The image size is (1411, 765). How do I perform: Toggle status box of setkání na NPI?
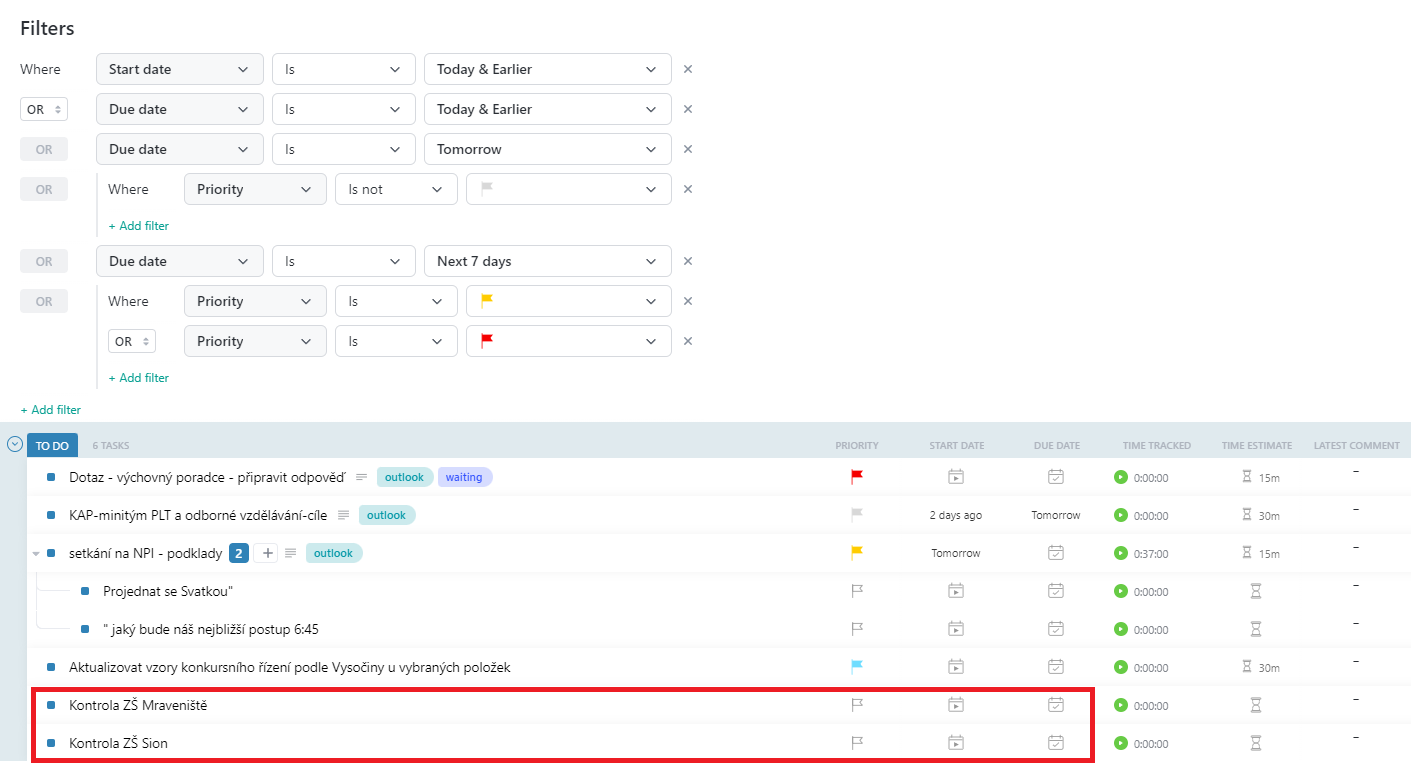[51, 553]
